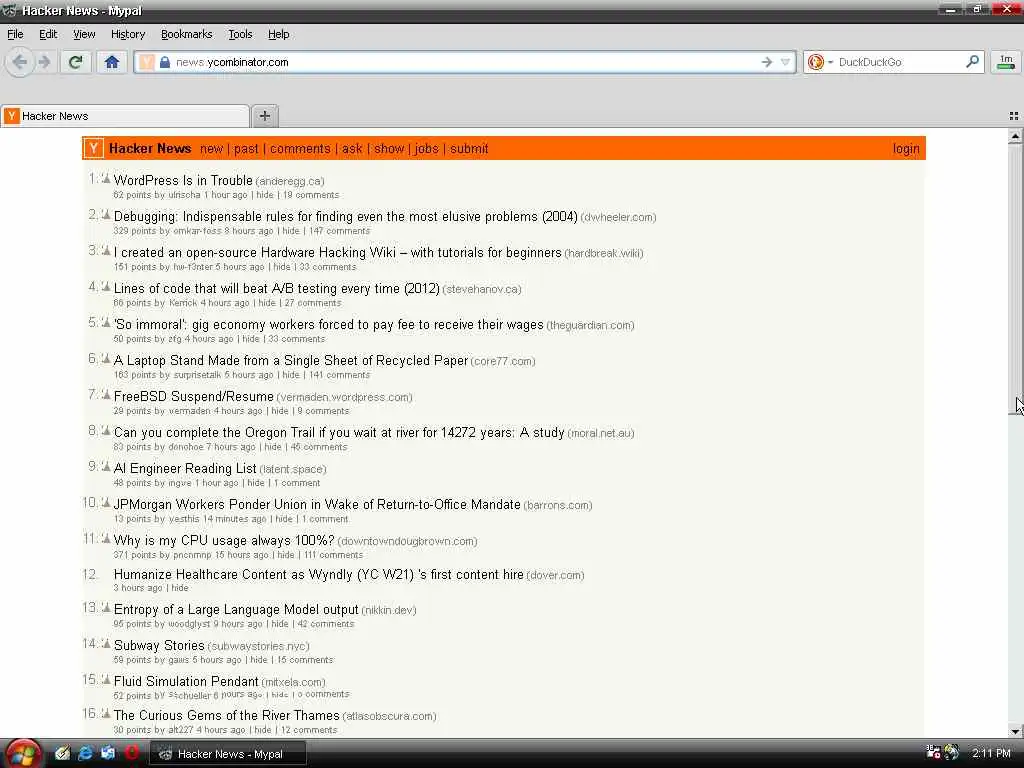Open the Tools menu
Image resolution: width=1024 pixels, height=768 pixels.
[x=240, y=34]
